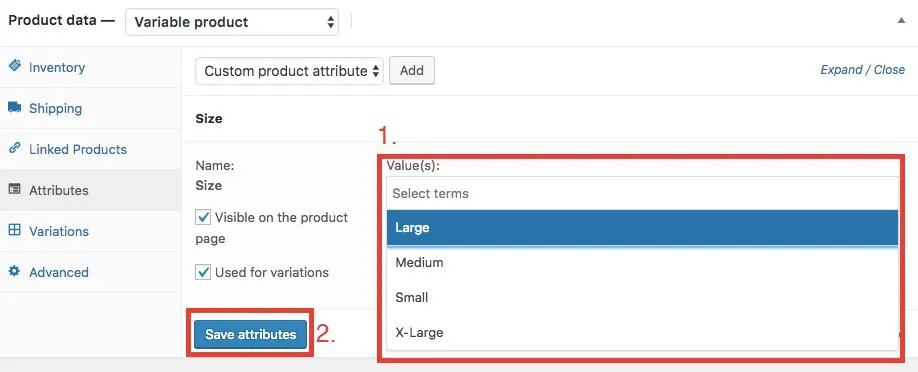Click the Inventory tag icon

pyautogui.click(x=15, y=66)
